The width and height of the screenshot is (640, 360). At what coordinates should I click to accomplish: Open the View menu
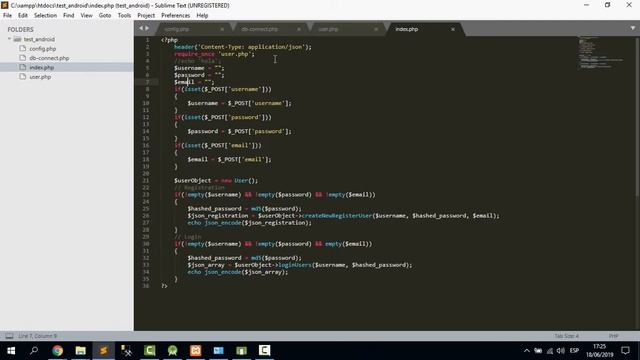coord(86,16)
